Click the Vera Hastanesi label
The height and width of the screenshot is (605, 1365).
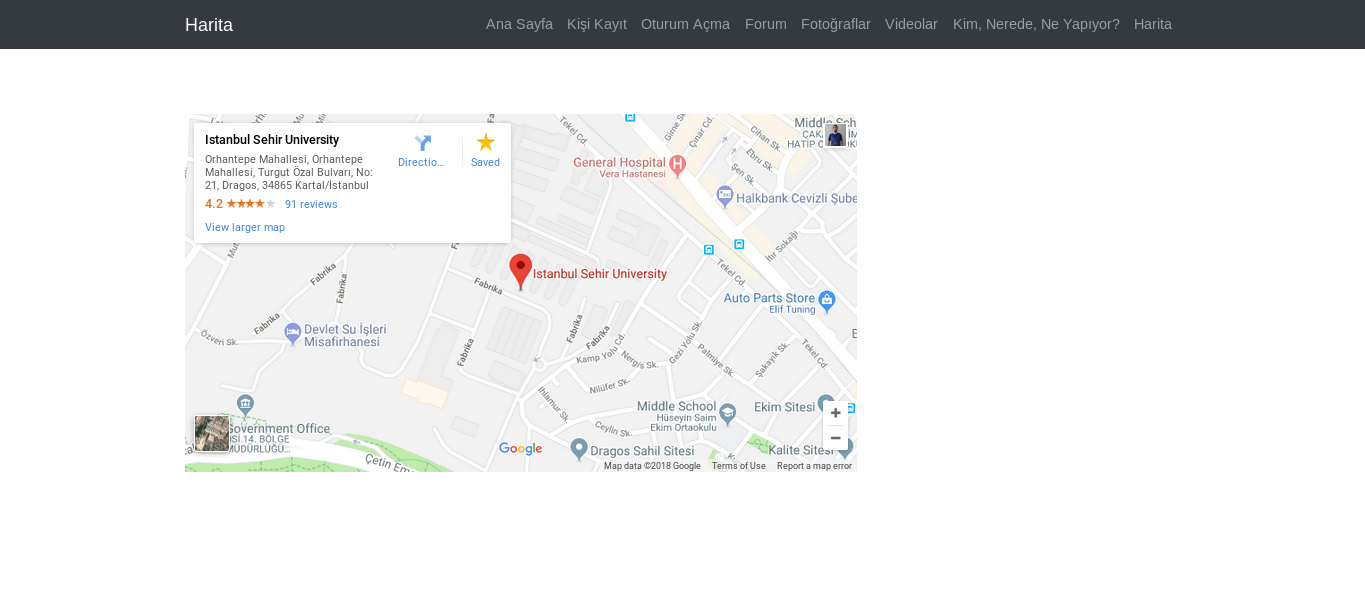click(x=632, y=174)
